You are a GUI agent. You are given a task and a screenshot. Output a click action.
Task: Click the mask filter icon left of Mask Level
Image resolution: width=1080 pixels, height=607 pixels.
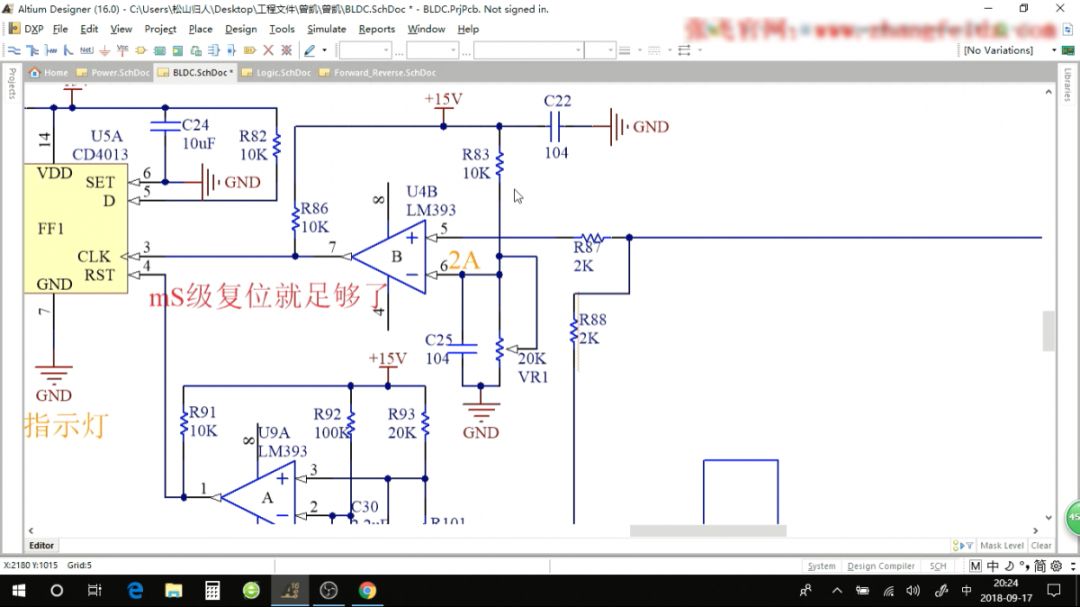[963, 545]
